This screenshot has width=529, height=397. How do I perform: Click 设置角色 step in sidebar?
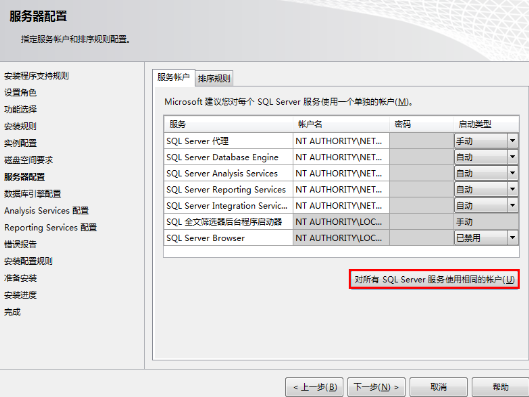click(x=20, y=92)
